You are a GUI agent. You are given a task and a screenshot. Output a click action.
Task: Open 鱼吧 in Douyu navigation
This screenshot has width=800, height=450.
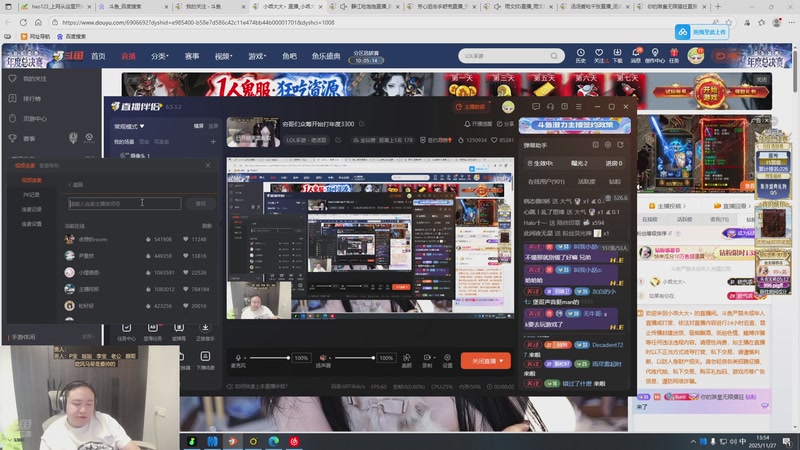coord(289,56)
